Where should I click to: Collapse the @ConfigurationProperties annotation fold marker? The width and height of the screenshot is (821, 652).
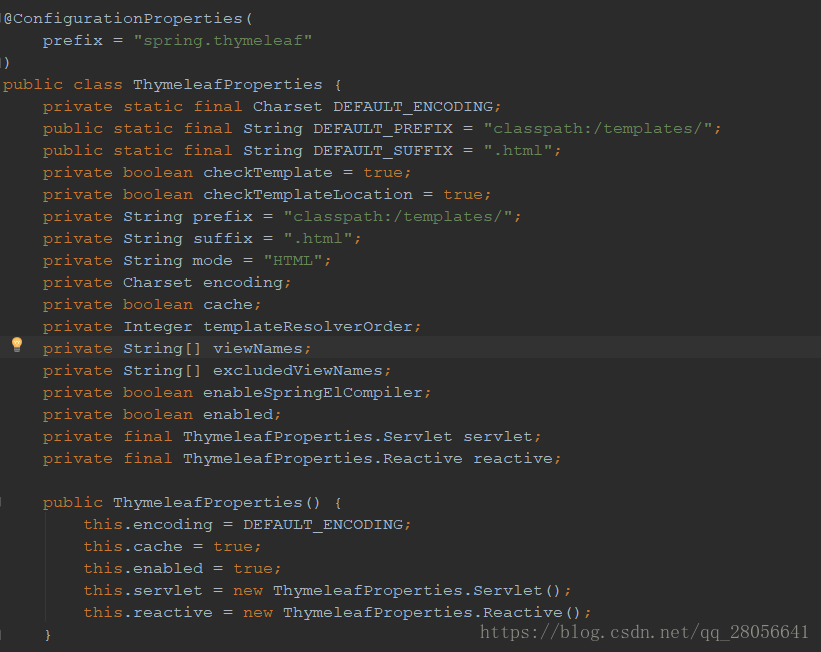(2, 19)
